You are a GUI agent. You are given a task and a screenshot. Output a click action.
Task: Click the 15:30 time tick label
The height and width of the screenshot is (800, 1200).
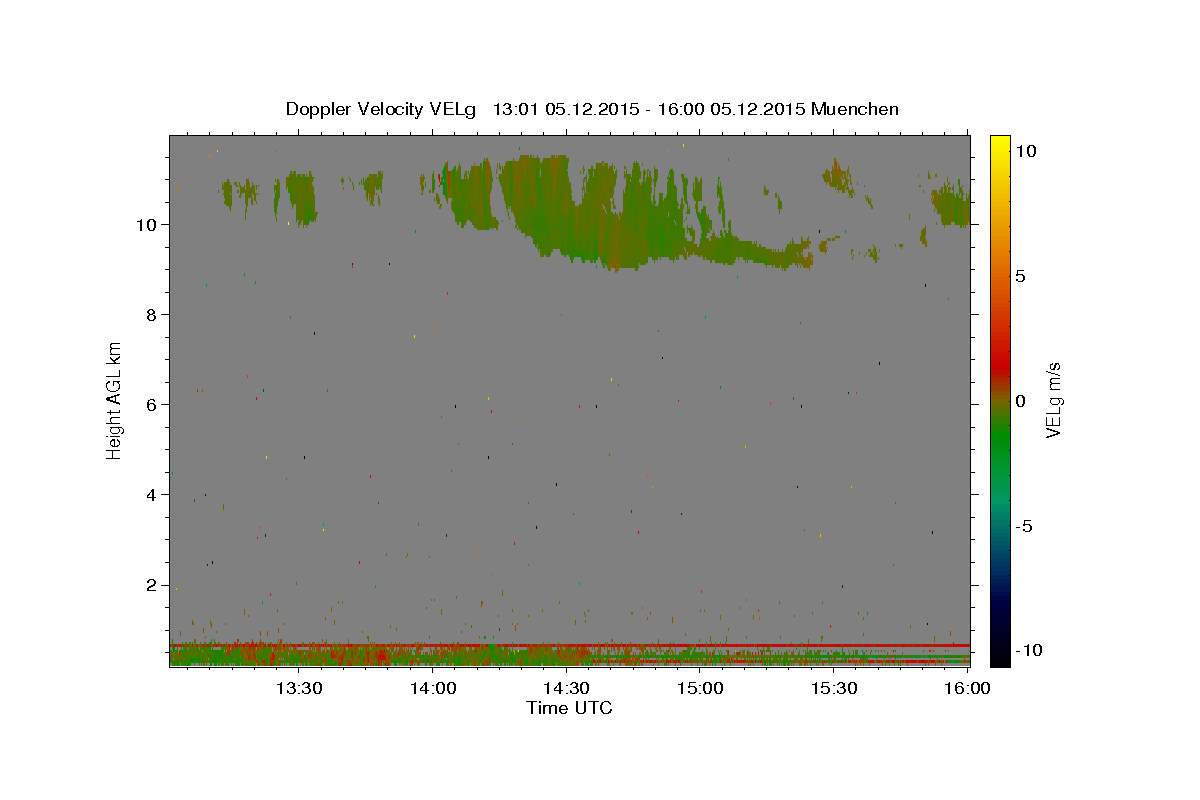point(834,688)
